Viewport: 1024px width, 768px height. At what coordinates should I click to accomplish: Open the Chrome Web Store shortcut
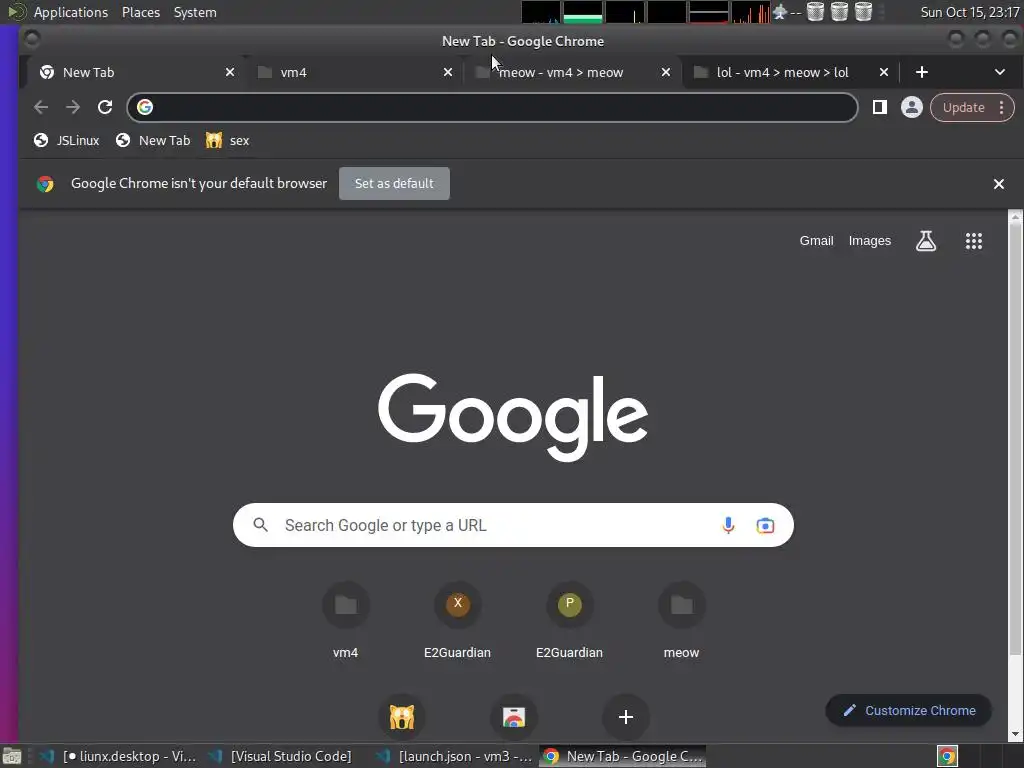(514, 717)
